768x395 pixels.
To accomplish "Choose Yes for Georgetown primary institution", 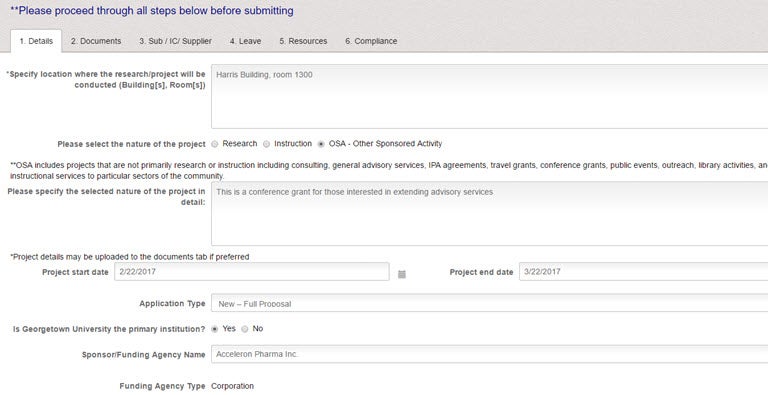I will pos(215,329).
